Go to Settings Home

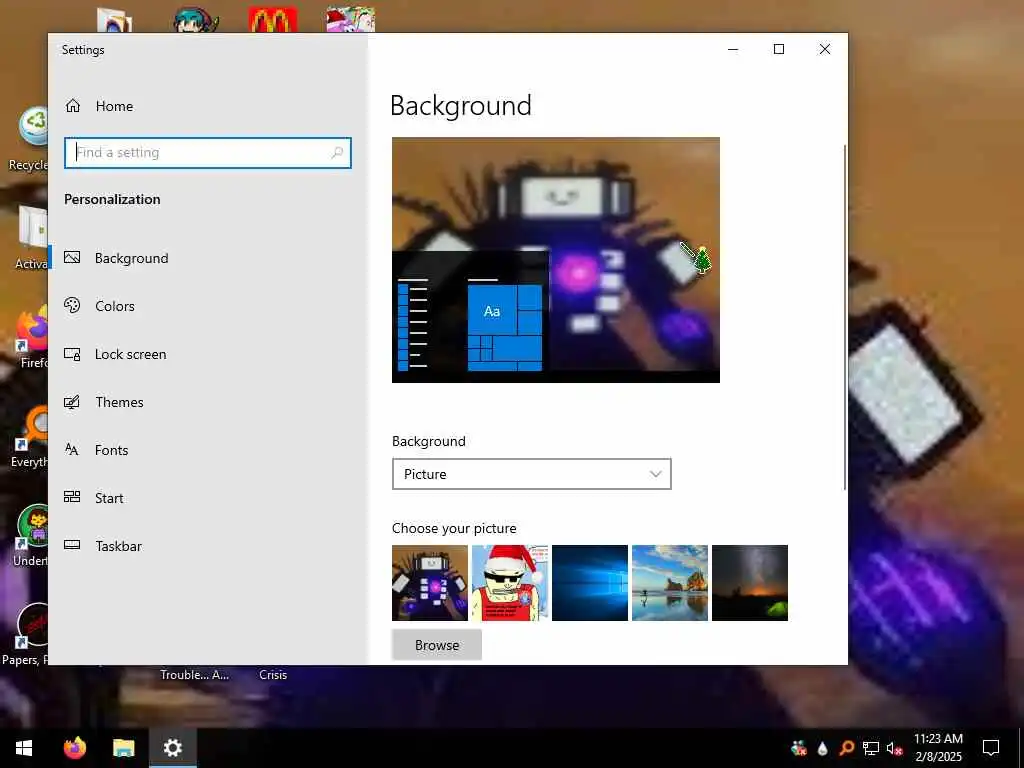pyautogui.click(x=99, y=106)
